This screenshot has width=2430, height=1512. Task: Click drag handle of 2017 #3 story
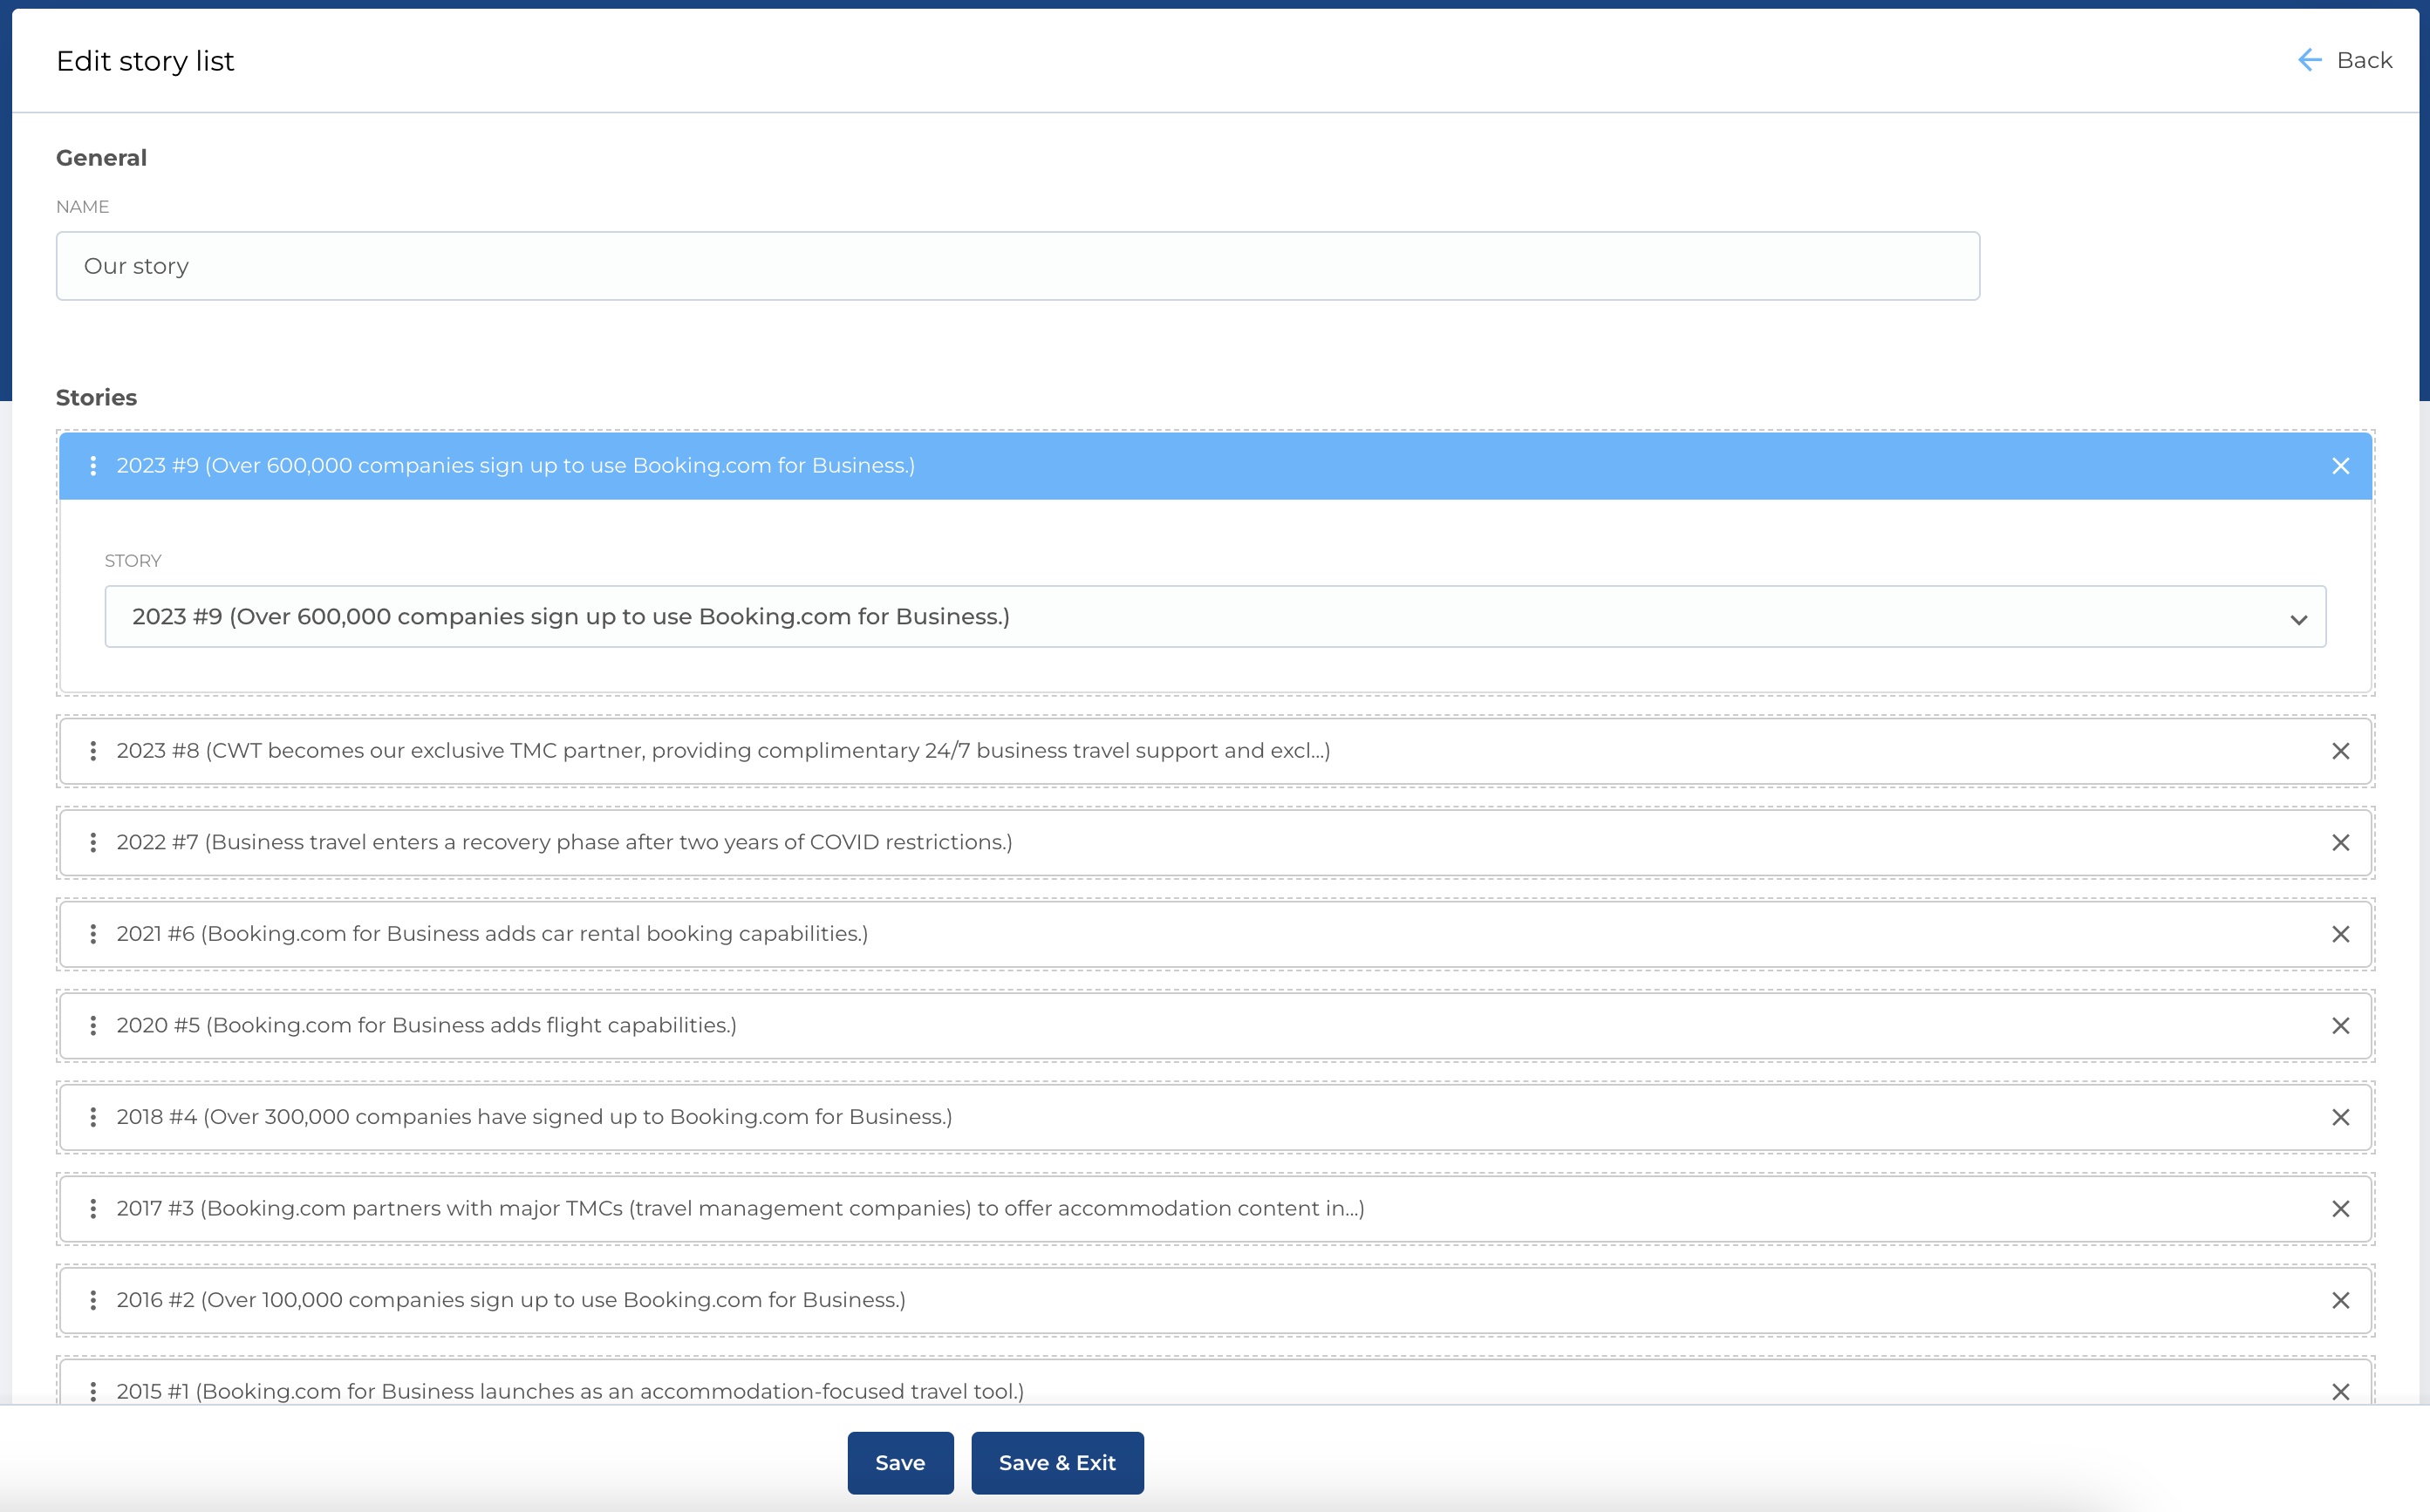[x=93, y=1209]
